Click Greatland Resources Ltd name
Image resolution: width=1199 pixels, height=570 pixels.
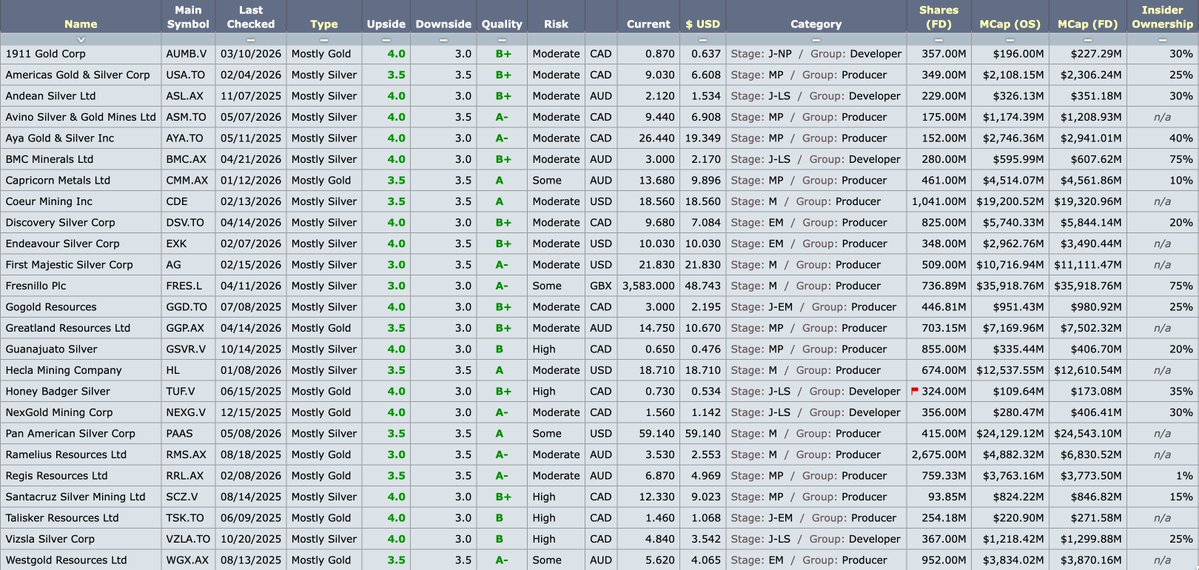(x=67, y=327)
